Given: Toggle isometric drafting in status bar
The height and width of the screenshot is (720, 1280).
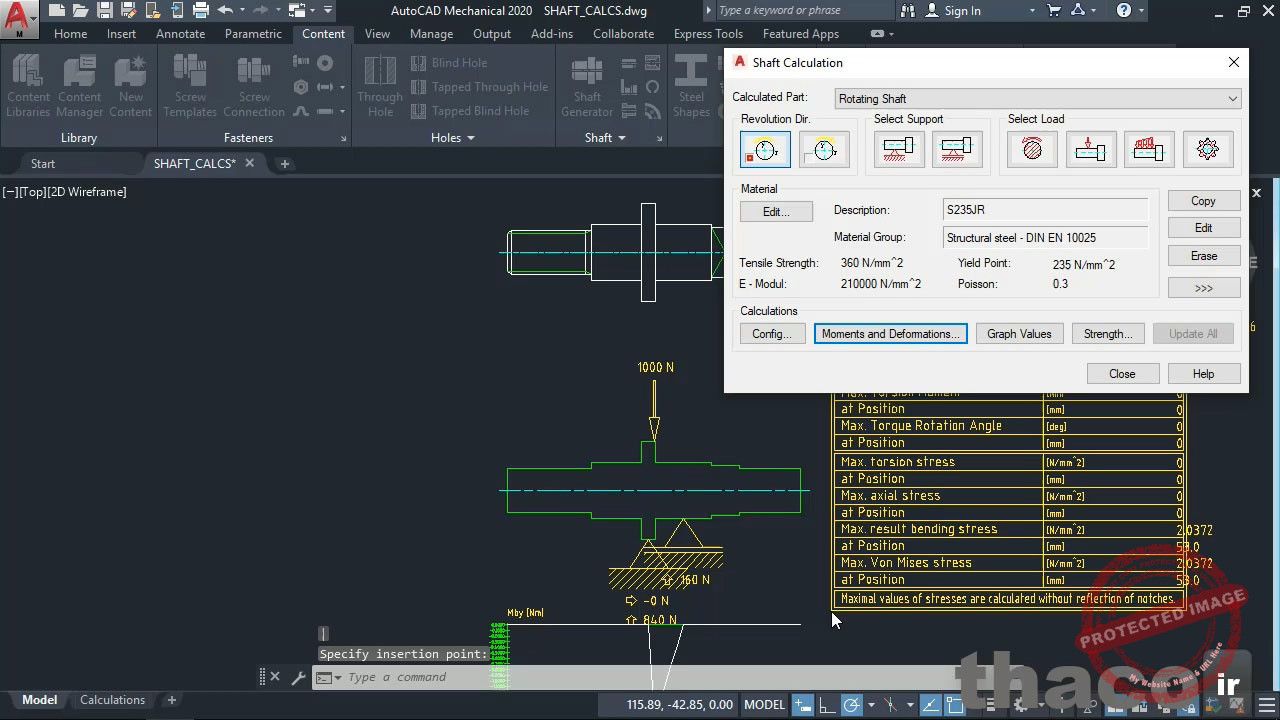Looking at the screenshot, I should point(891,705).
